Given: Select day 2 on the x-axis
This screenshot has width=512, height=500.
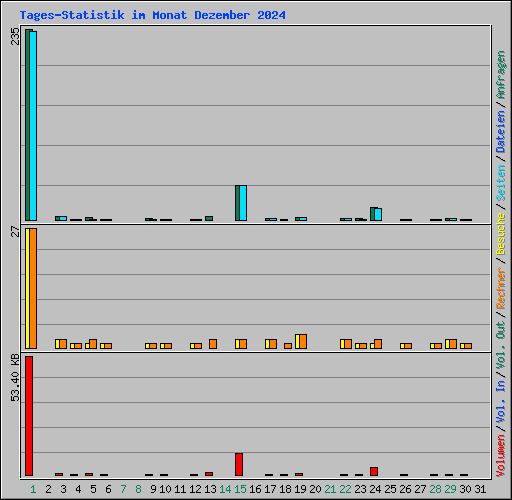Looking at the screenshot, I should (x=48, y=489).
